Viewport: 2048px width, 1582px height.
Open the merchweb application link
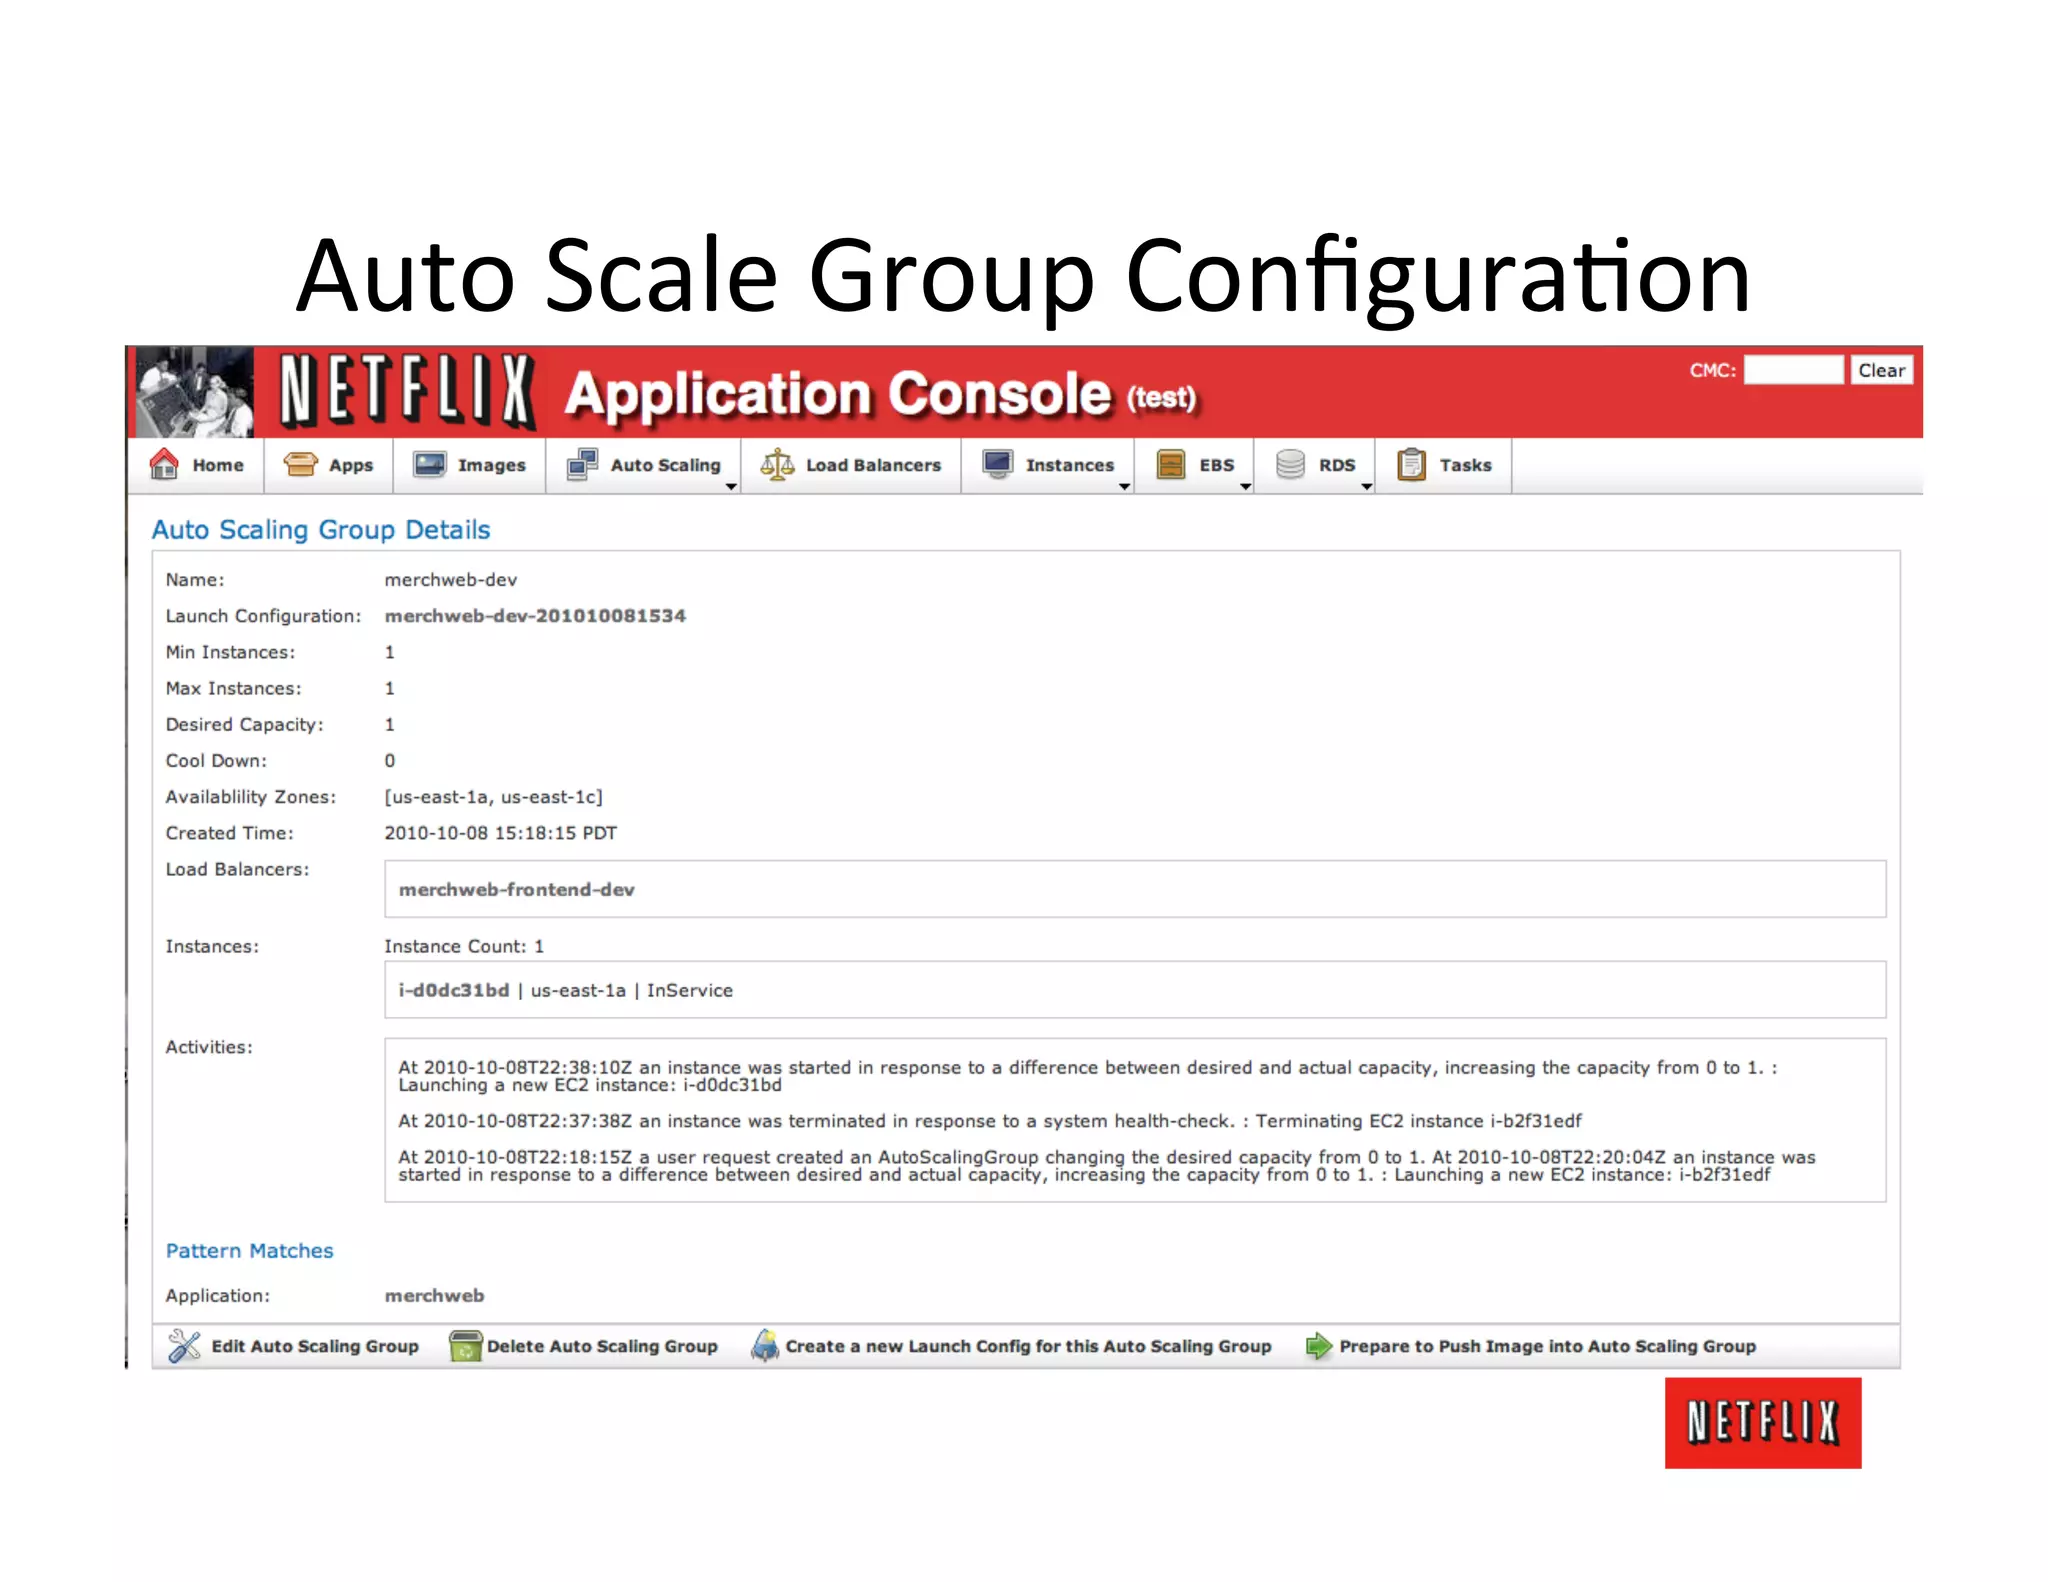434,1295
